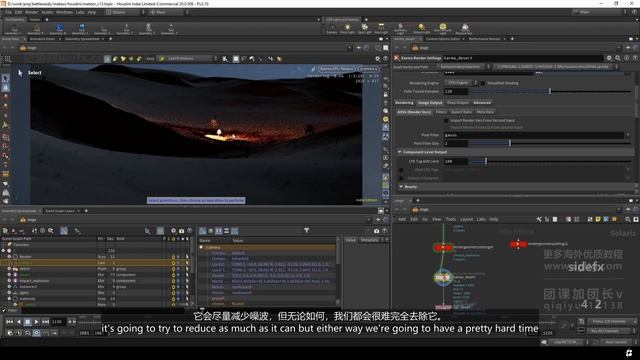Open the scene graph tree gear settings icon
The width and height of the screenshot is (640, 360).
tap(173, 231)
